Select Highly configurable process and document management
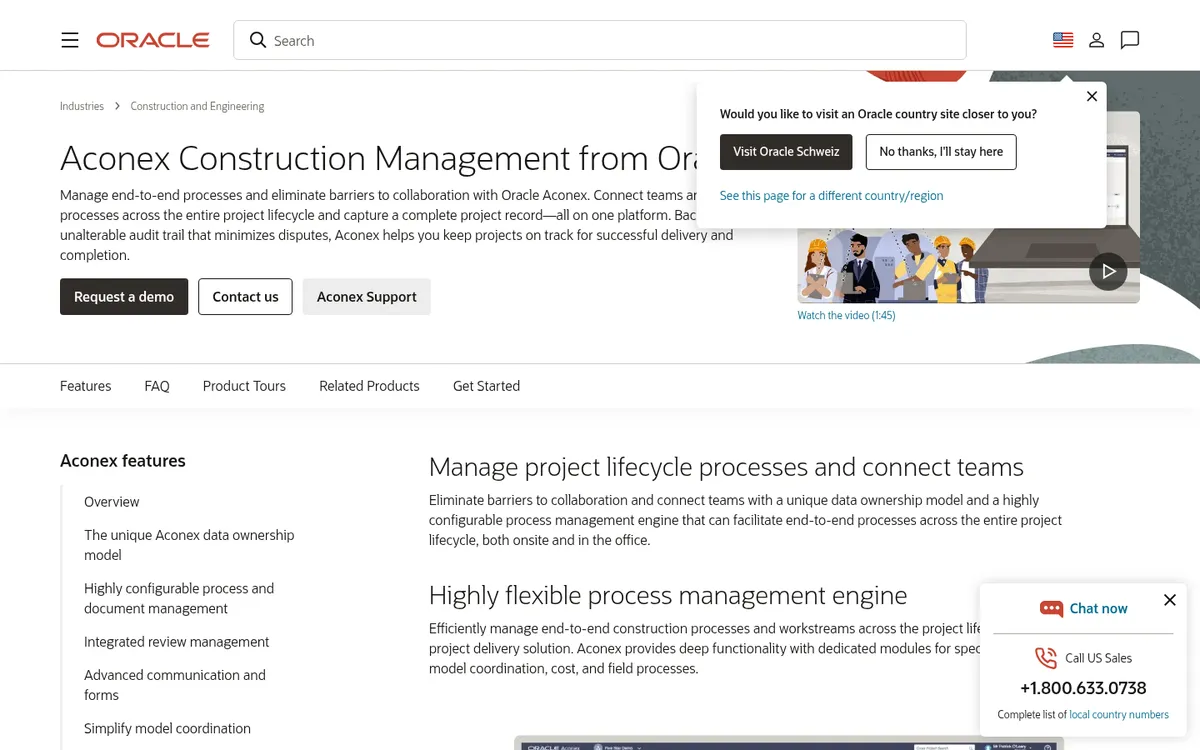Image resolution: width=1200 pixels, height=750 pixels. [179, 598]
